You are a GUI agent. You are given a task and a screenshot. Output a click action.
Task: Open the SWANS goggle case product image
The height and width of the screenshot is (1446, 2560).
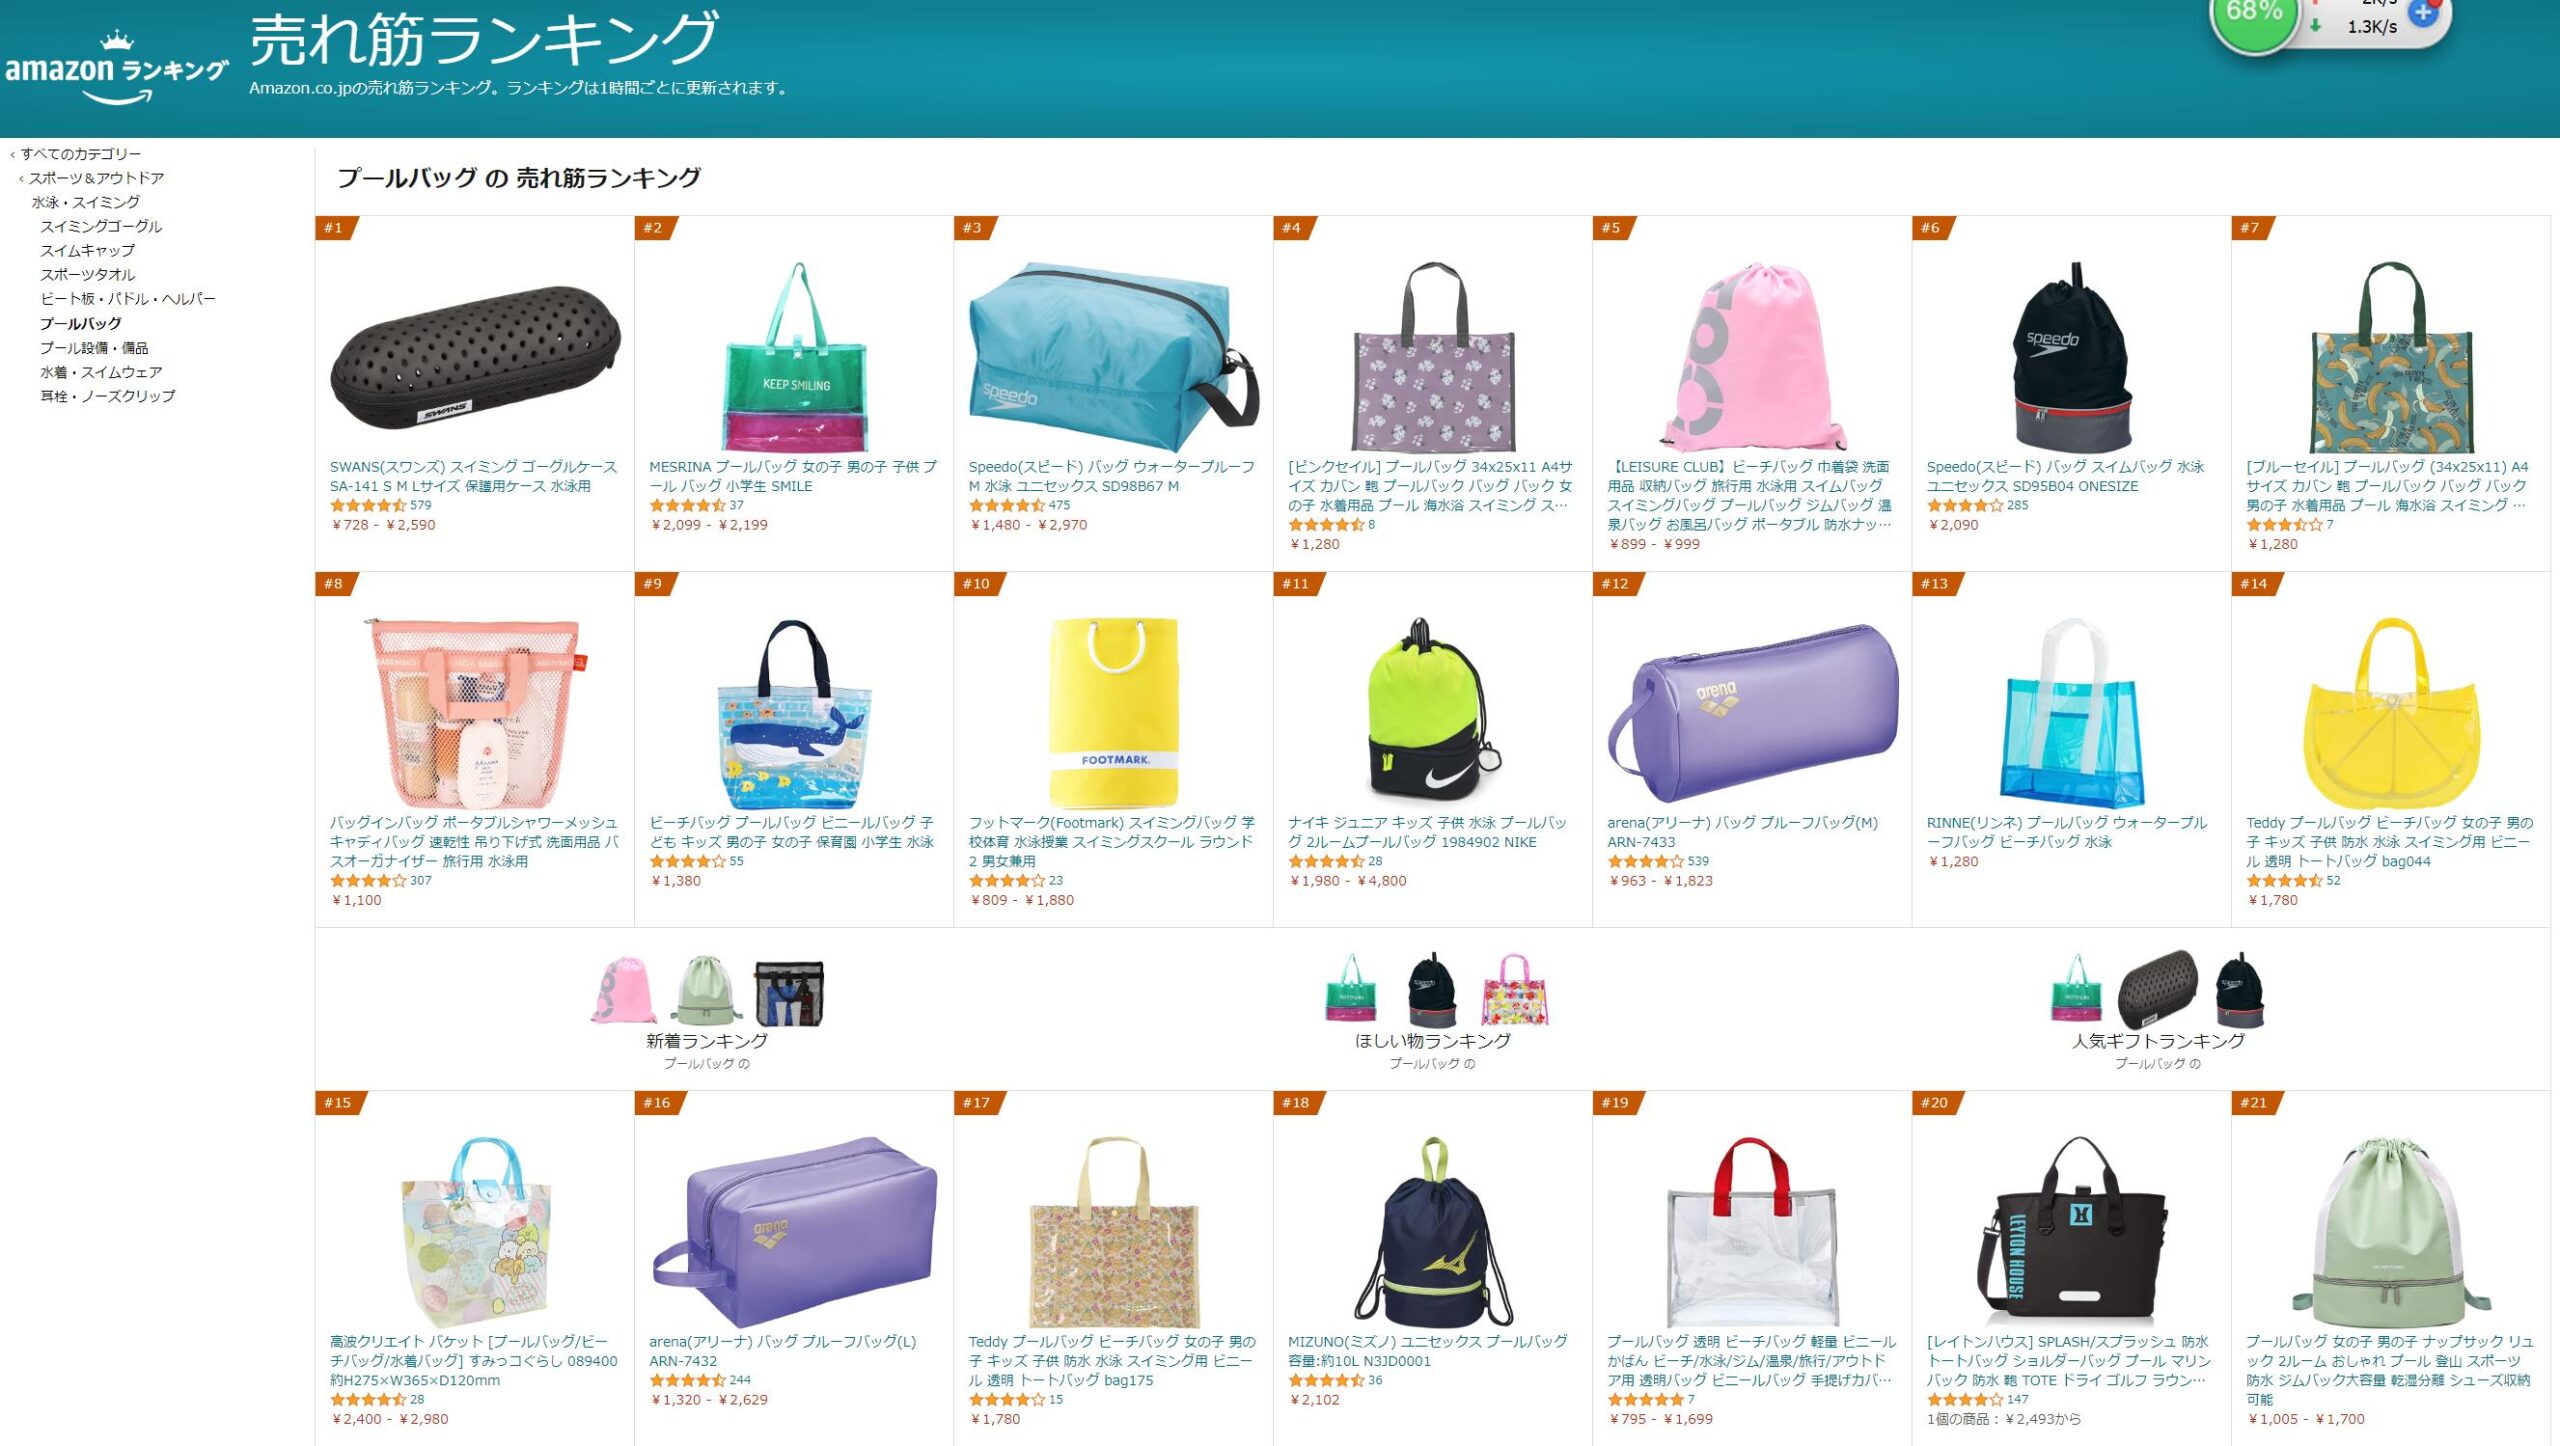475,357
